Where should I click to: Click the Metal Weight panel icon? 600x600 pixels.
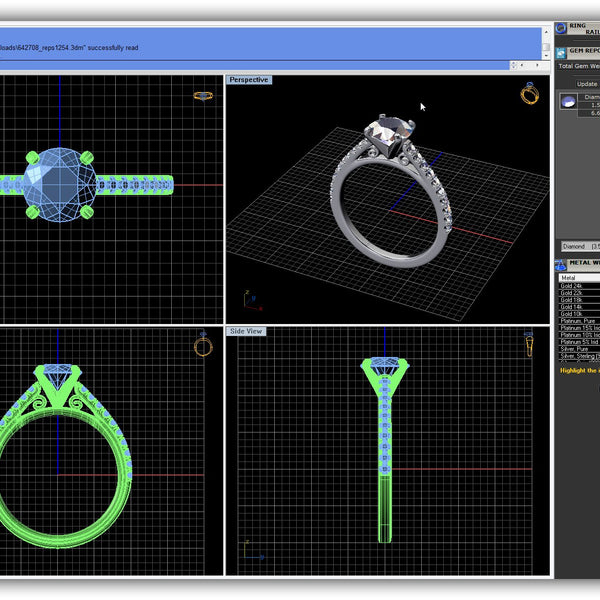(561, 264)
